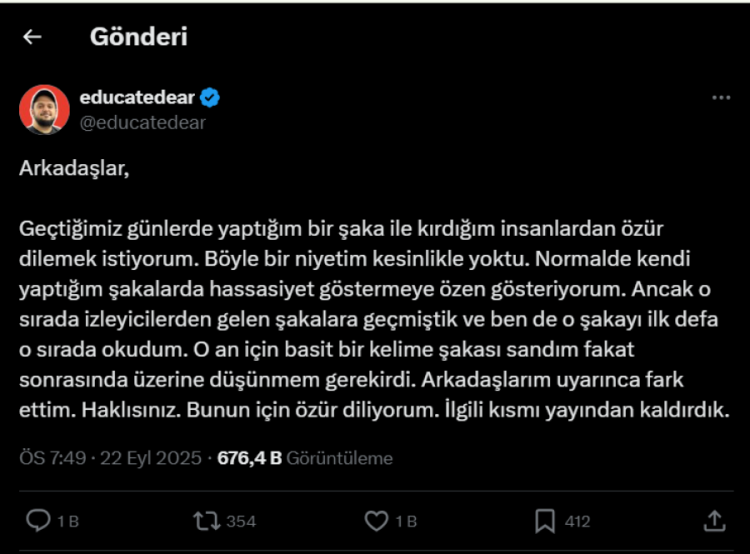Click the 1 B like count beside heart
The height and width of the screenshot is (554, 750).
405,521
